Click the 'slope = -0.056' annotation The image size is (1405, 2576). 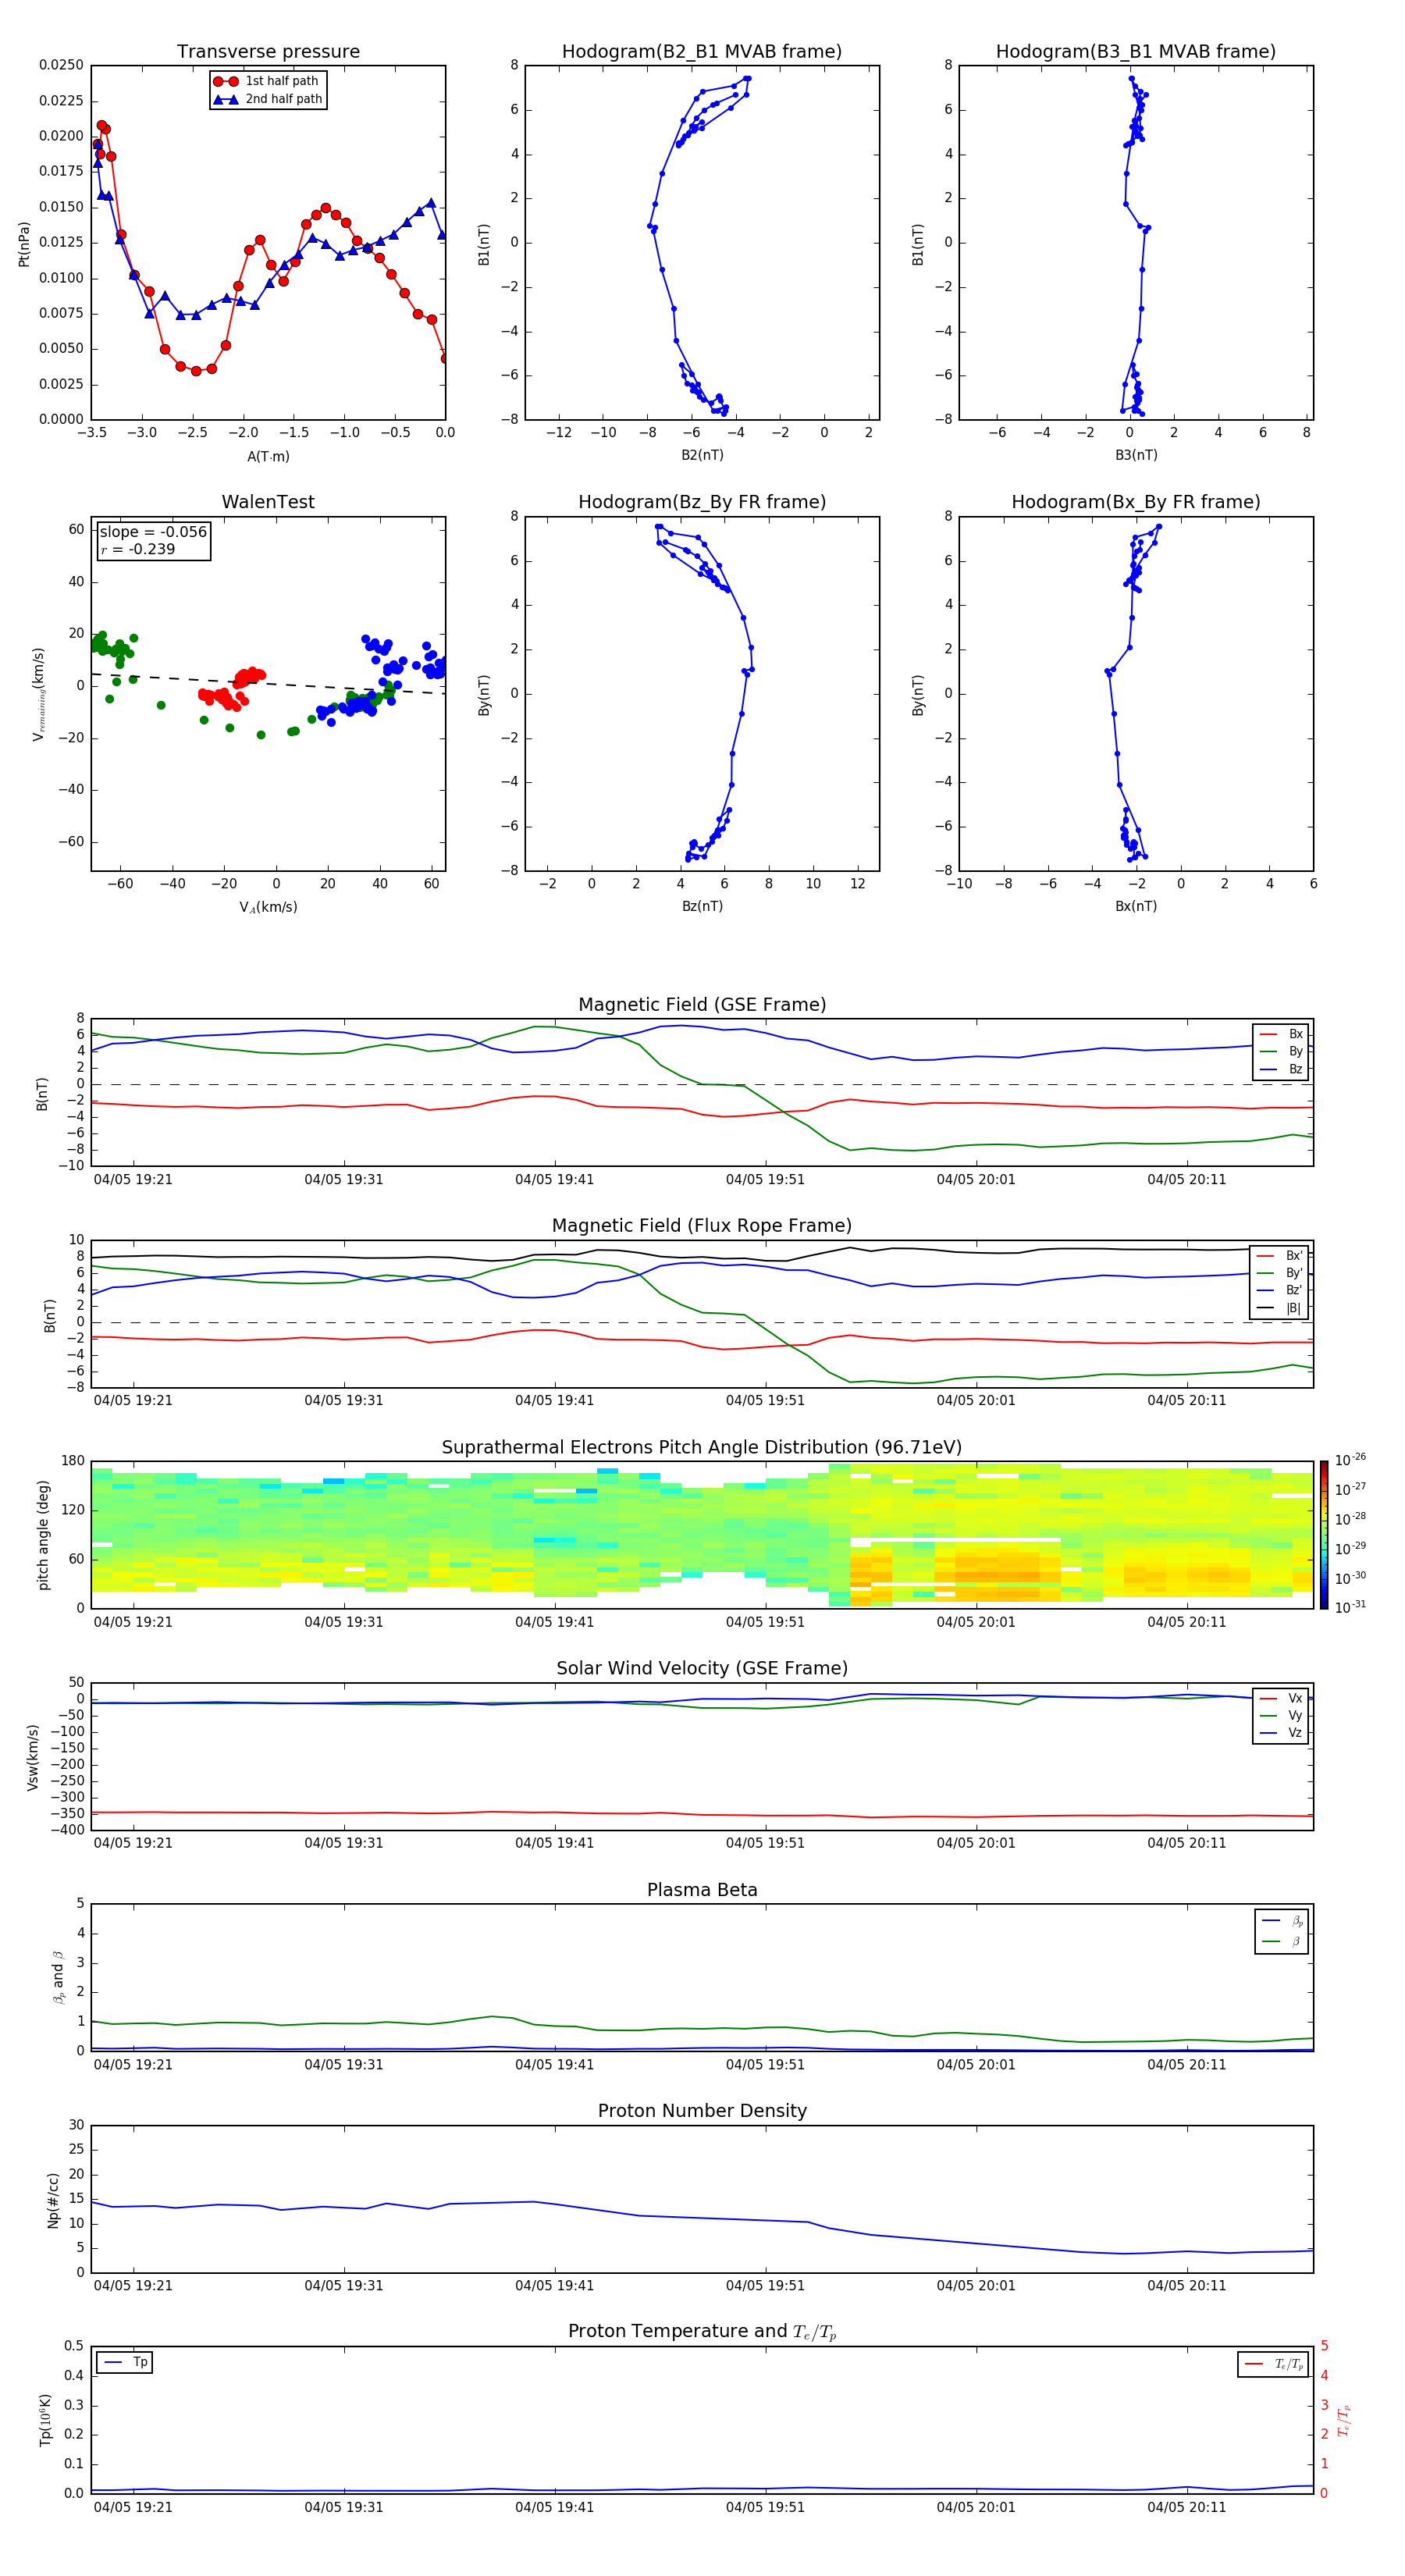click(153, 532)
